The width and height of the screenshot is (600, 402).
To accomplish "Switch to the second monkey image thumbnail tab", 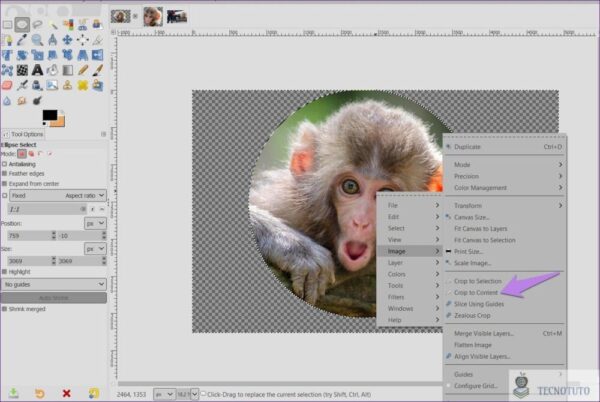I will click(152, 16).
